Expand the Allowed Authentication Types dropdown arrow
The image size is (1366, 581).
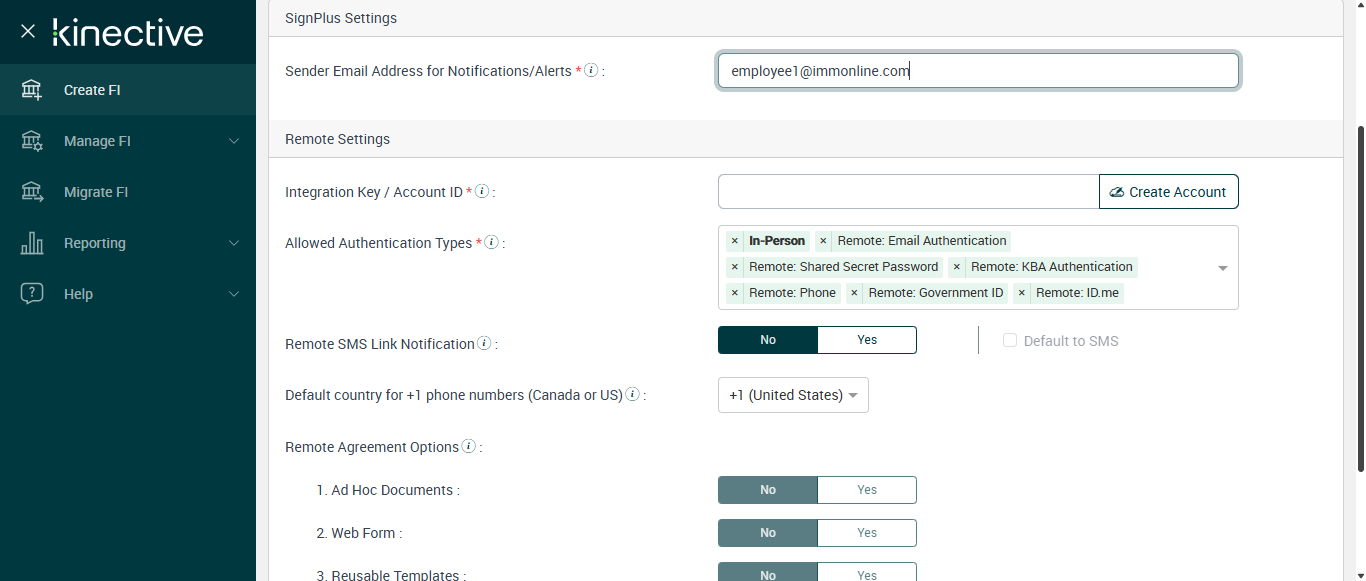(1222, 268)
